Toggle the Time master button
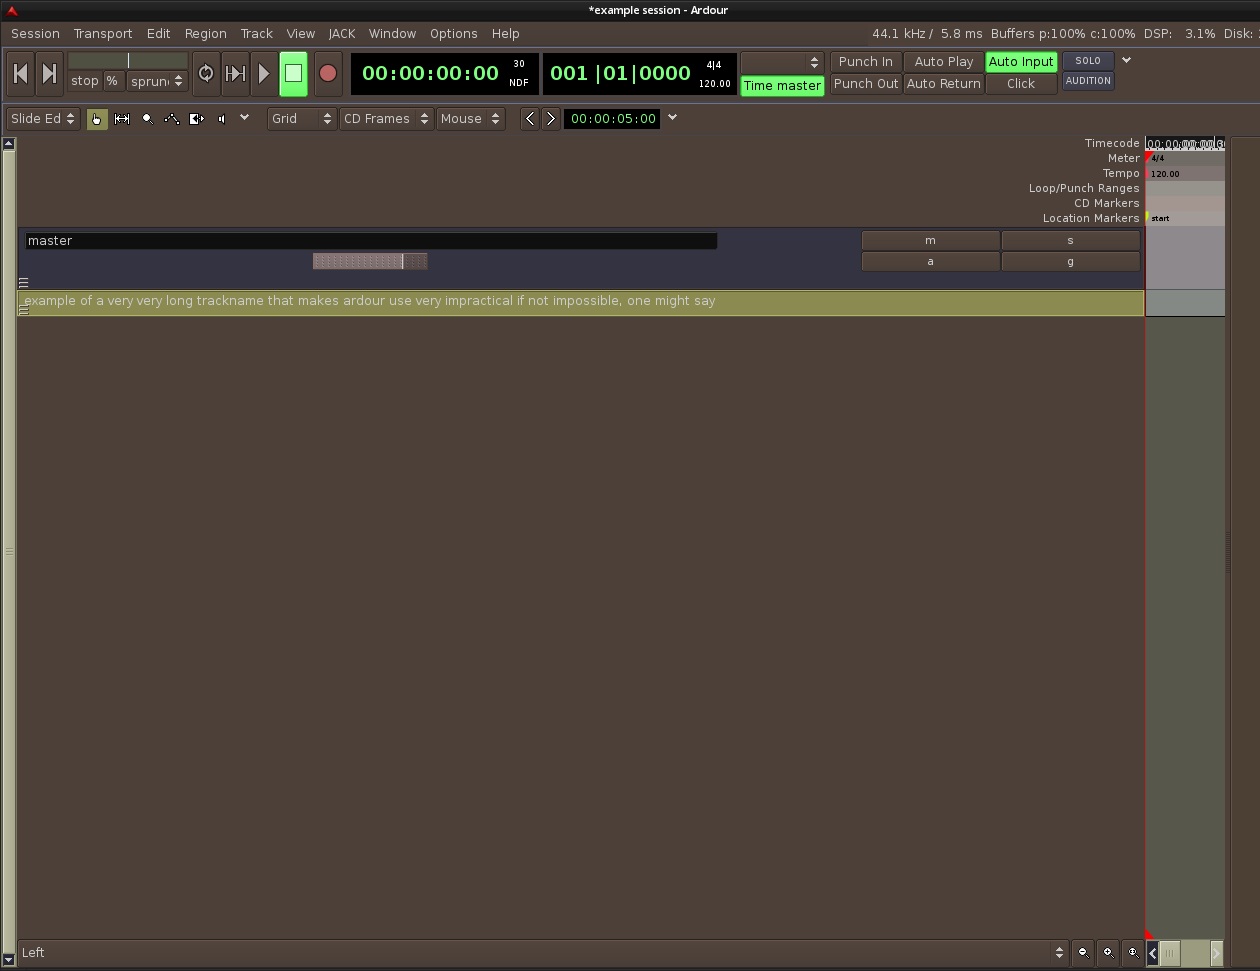This screenshot has width=1260, height=971. click(782, 86)
